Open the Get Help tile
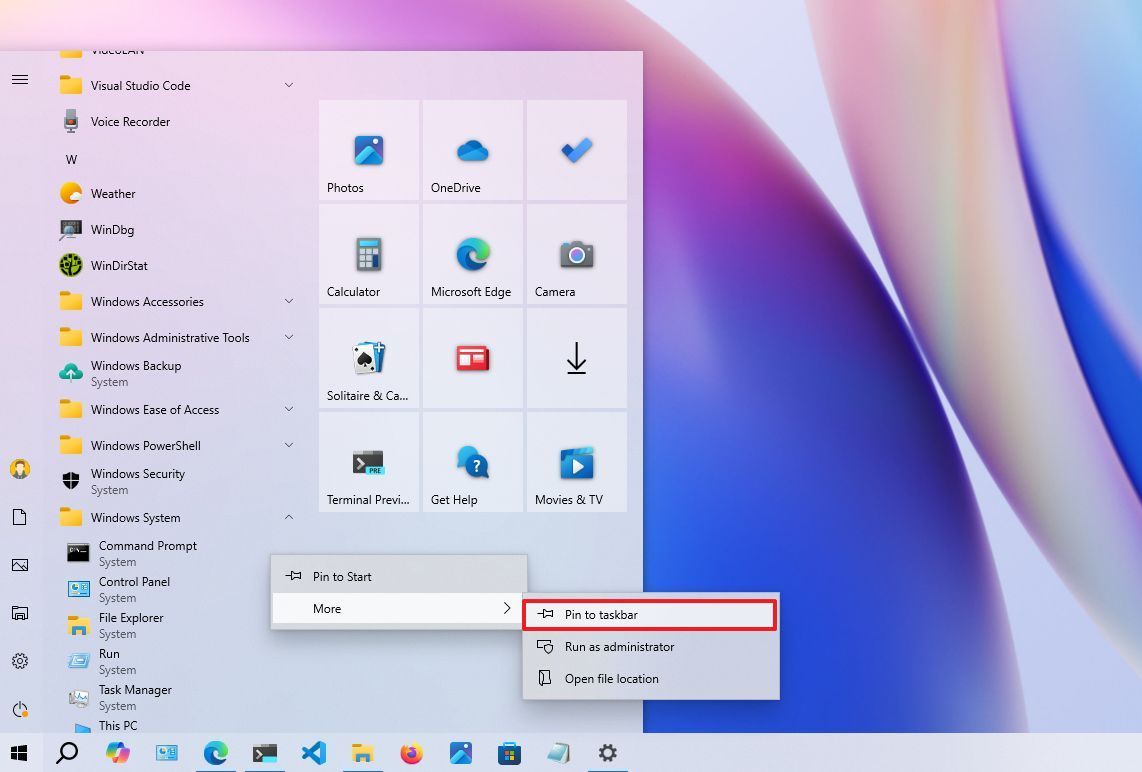This screenshot has height=772, width=1142. pyautogui.click(x=472, y=462)
